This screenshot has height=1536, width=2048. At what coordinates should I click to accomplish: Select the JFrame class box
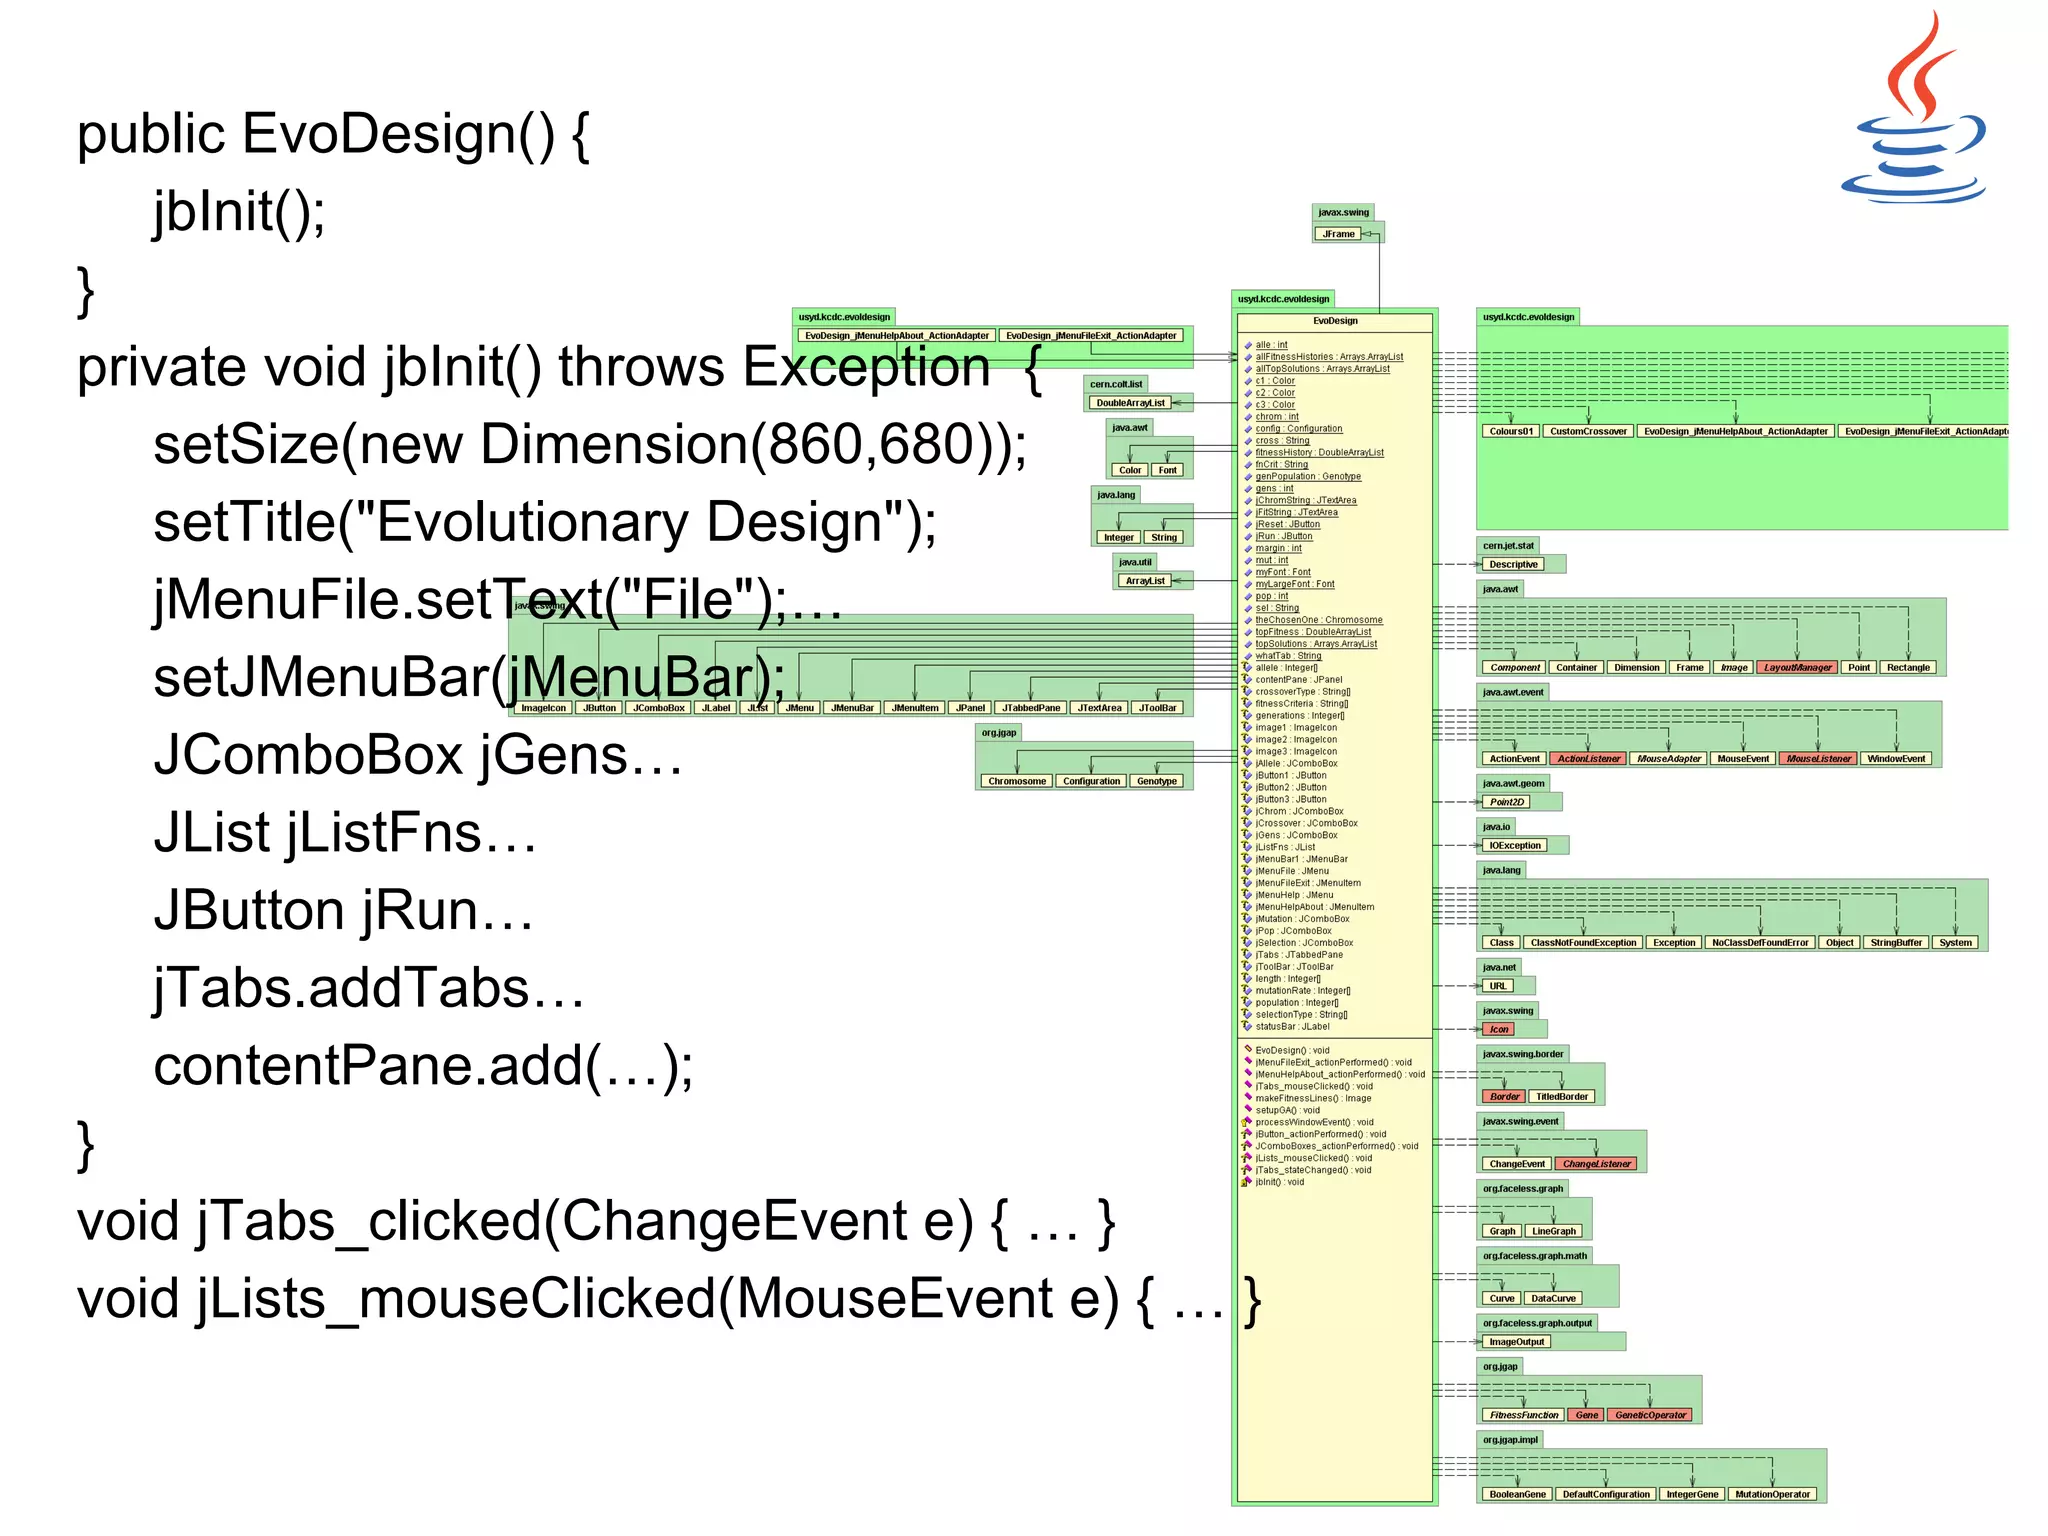coord(1338,234)
